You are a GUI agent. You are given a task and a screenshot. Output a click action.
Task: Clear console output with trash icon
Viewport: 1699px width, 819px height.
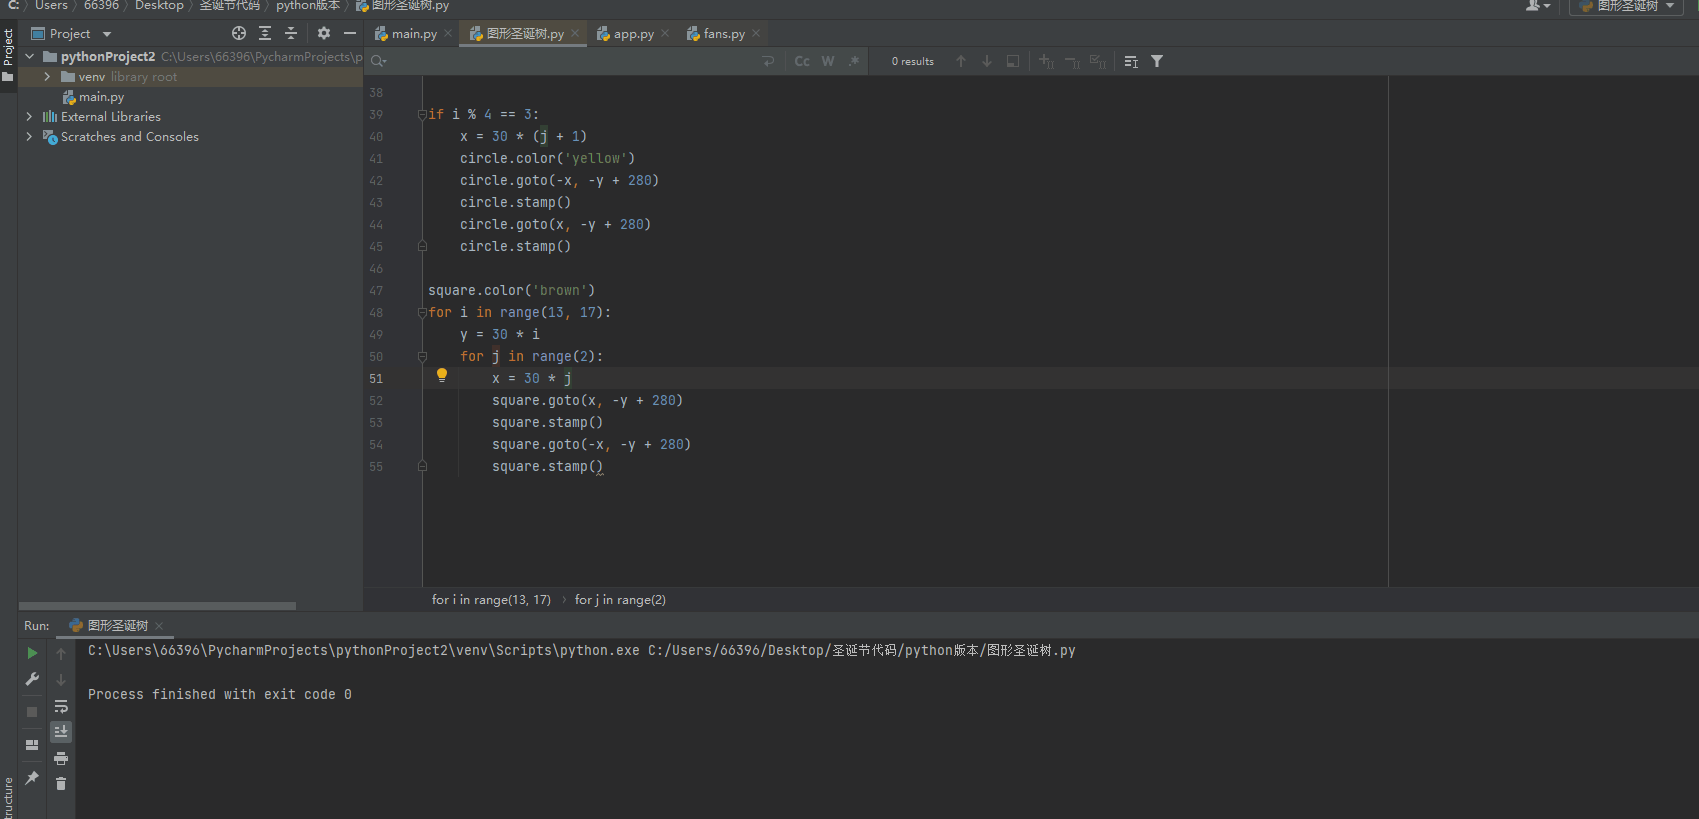point(61,784)
